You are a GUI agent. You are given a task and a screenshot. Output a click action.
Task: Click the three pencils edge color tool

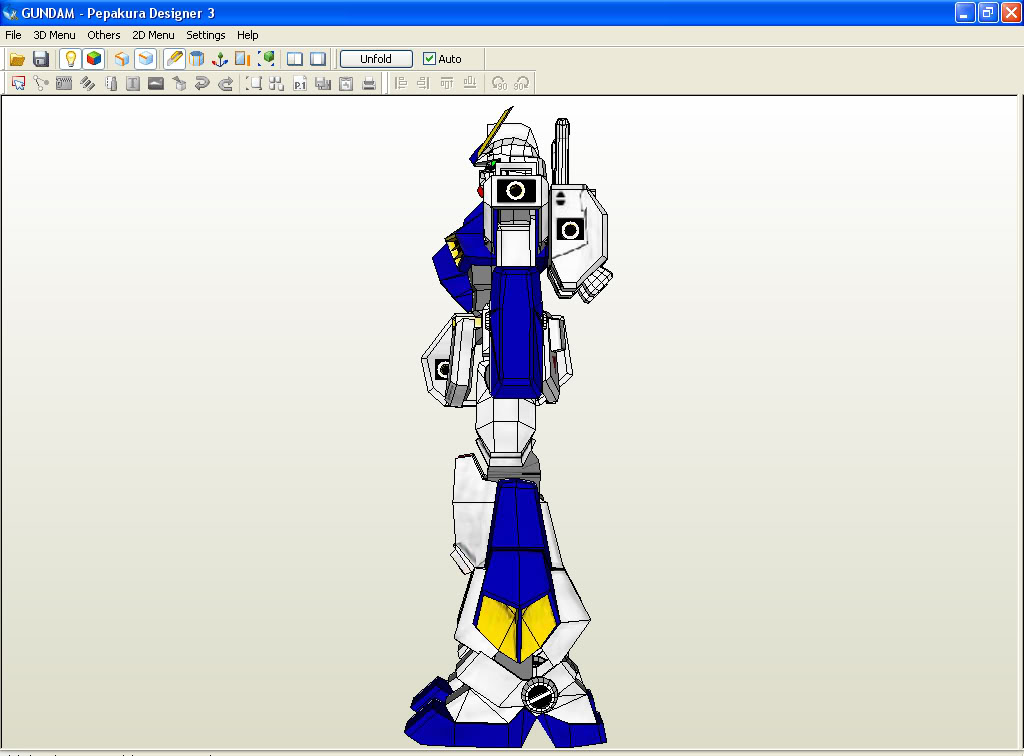[x=88, y=84]
